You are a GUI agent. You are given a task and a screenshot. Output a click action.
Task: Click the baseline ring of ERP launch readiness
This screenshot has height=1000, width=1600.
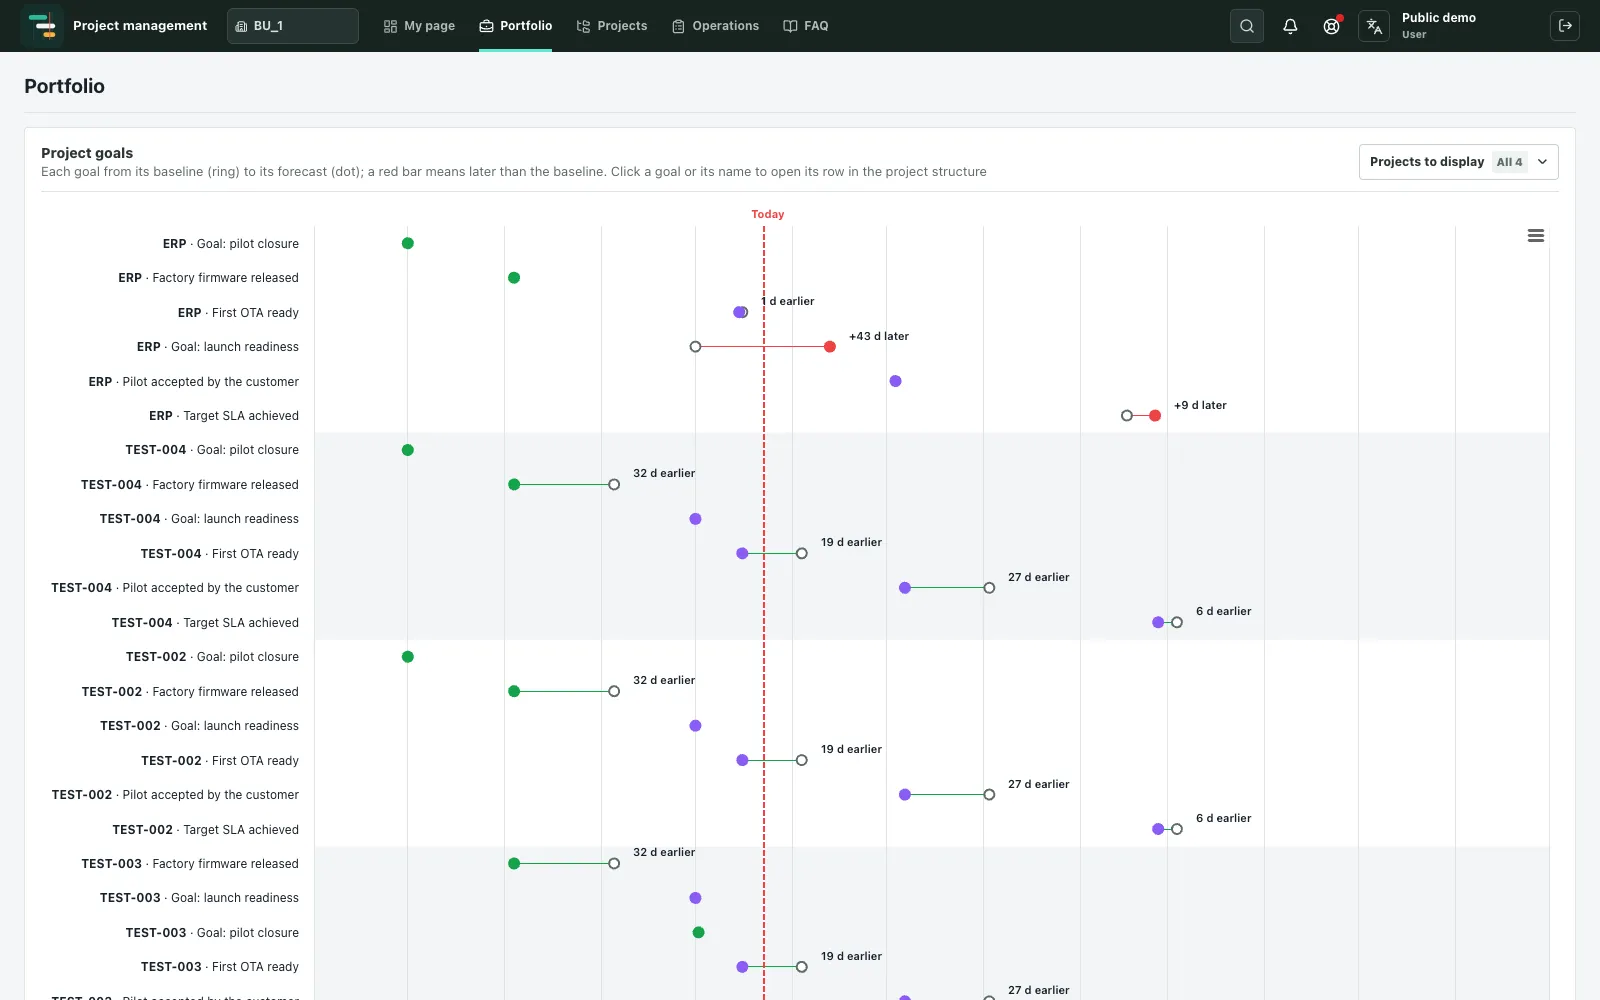(x=695, y=347)
